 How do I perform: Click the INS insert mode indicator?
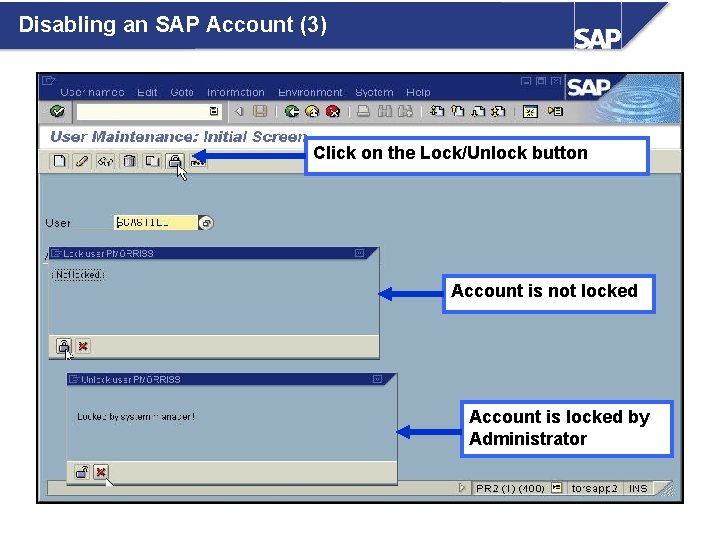638,488
